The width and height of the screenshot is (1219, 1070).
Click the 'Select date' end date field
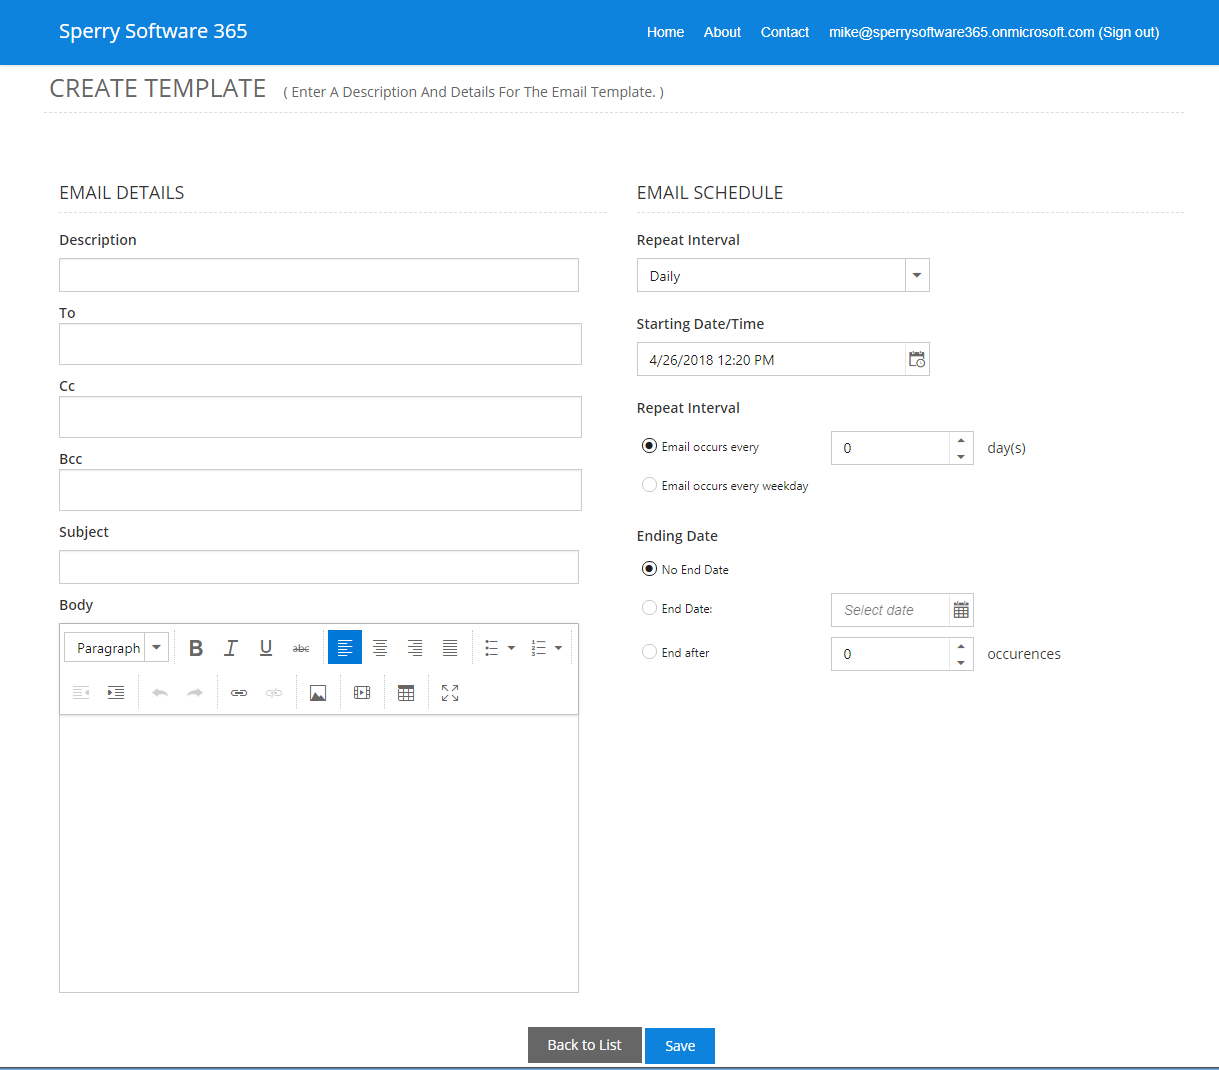[x=890, y=610]
